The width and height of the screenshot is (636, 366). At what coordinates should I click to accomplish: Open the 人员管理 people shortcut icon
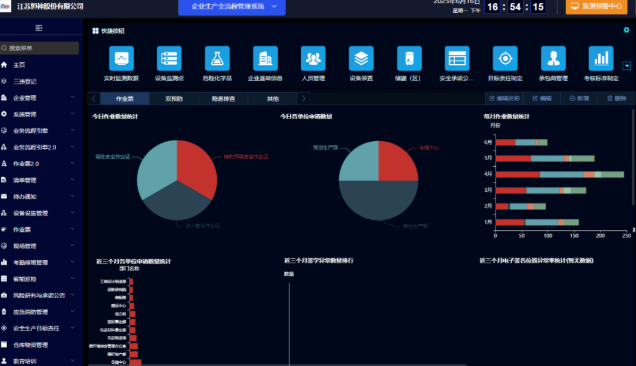click(x=313, y=59)
